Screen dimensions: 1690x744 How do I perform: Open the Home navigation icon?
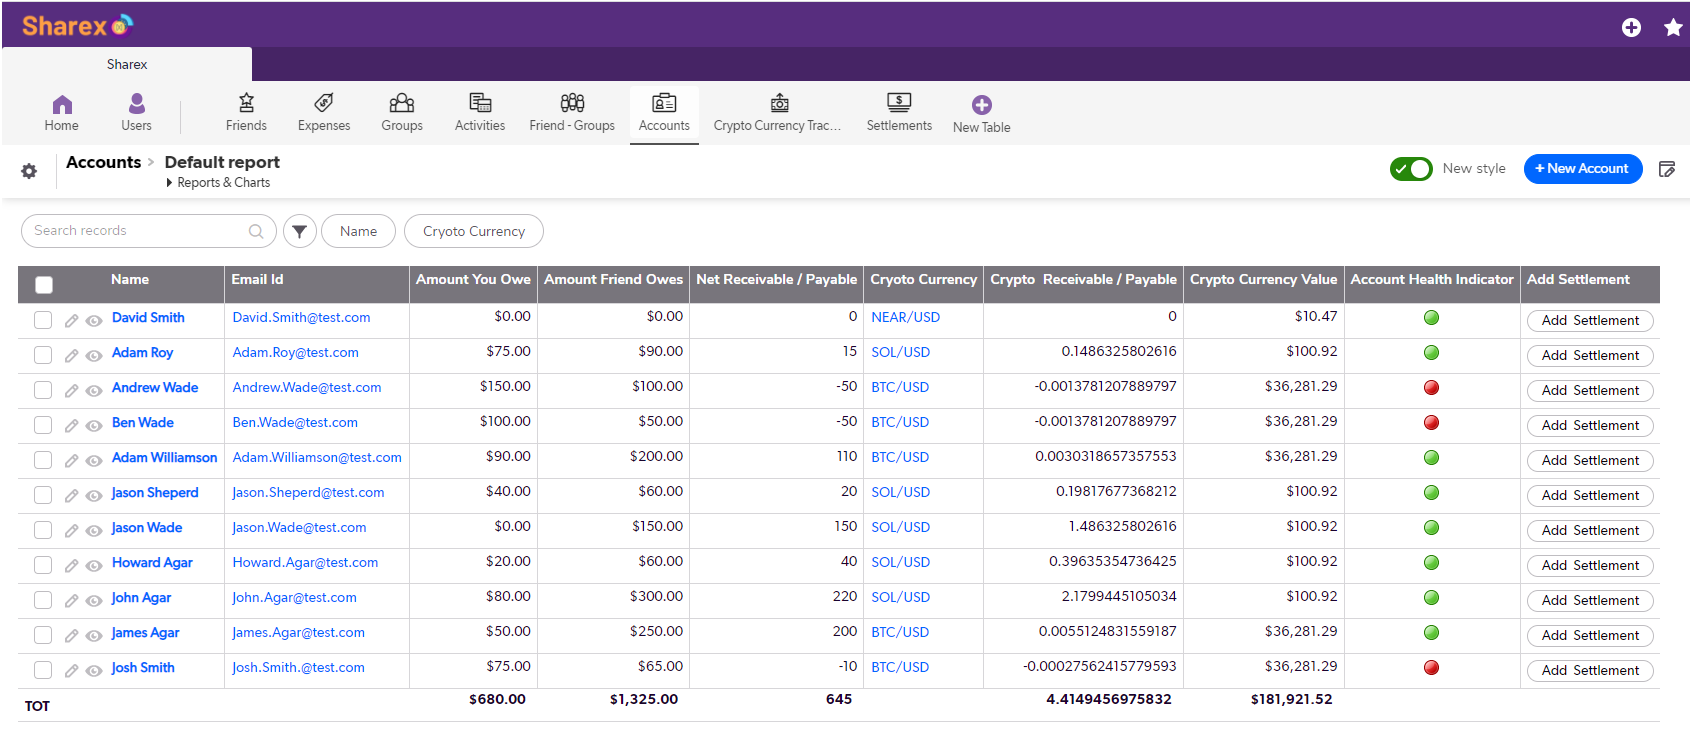[x=62, y=104]
